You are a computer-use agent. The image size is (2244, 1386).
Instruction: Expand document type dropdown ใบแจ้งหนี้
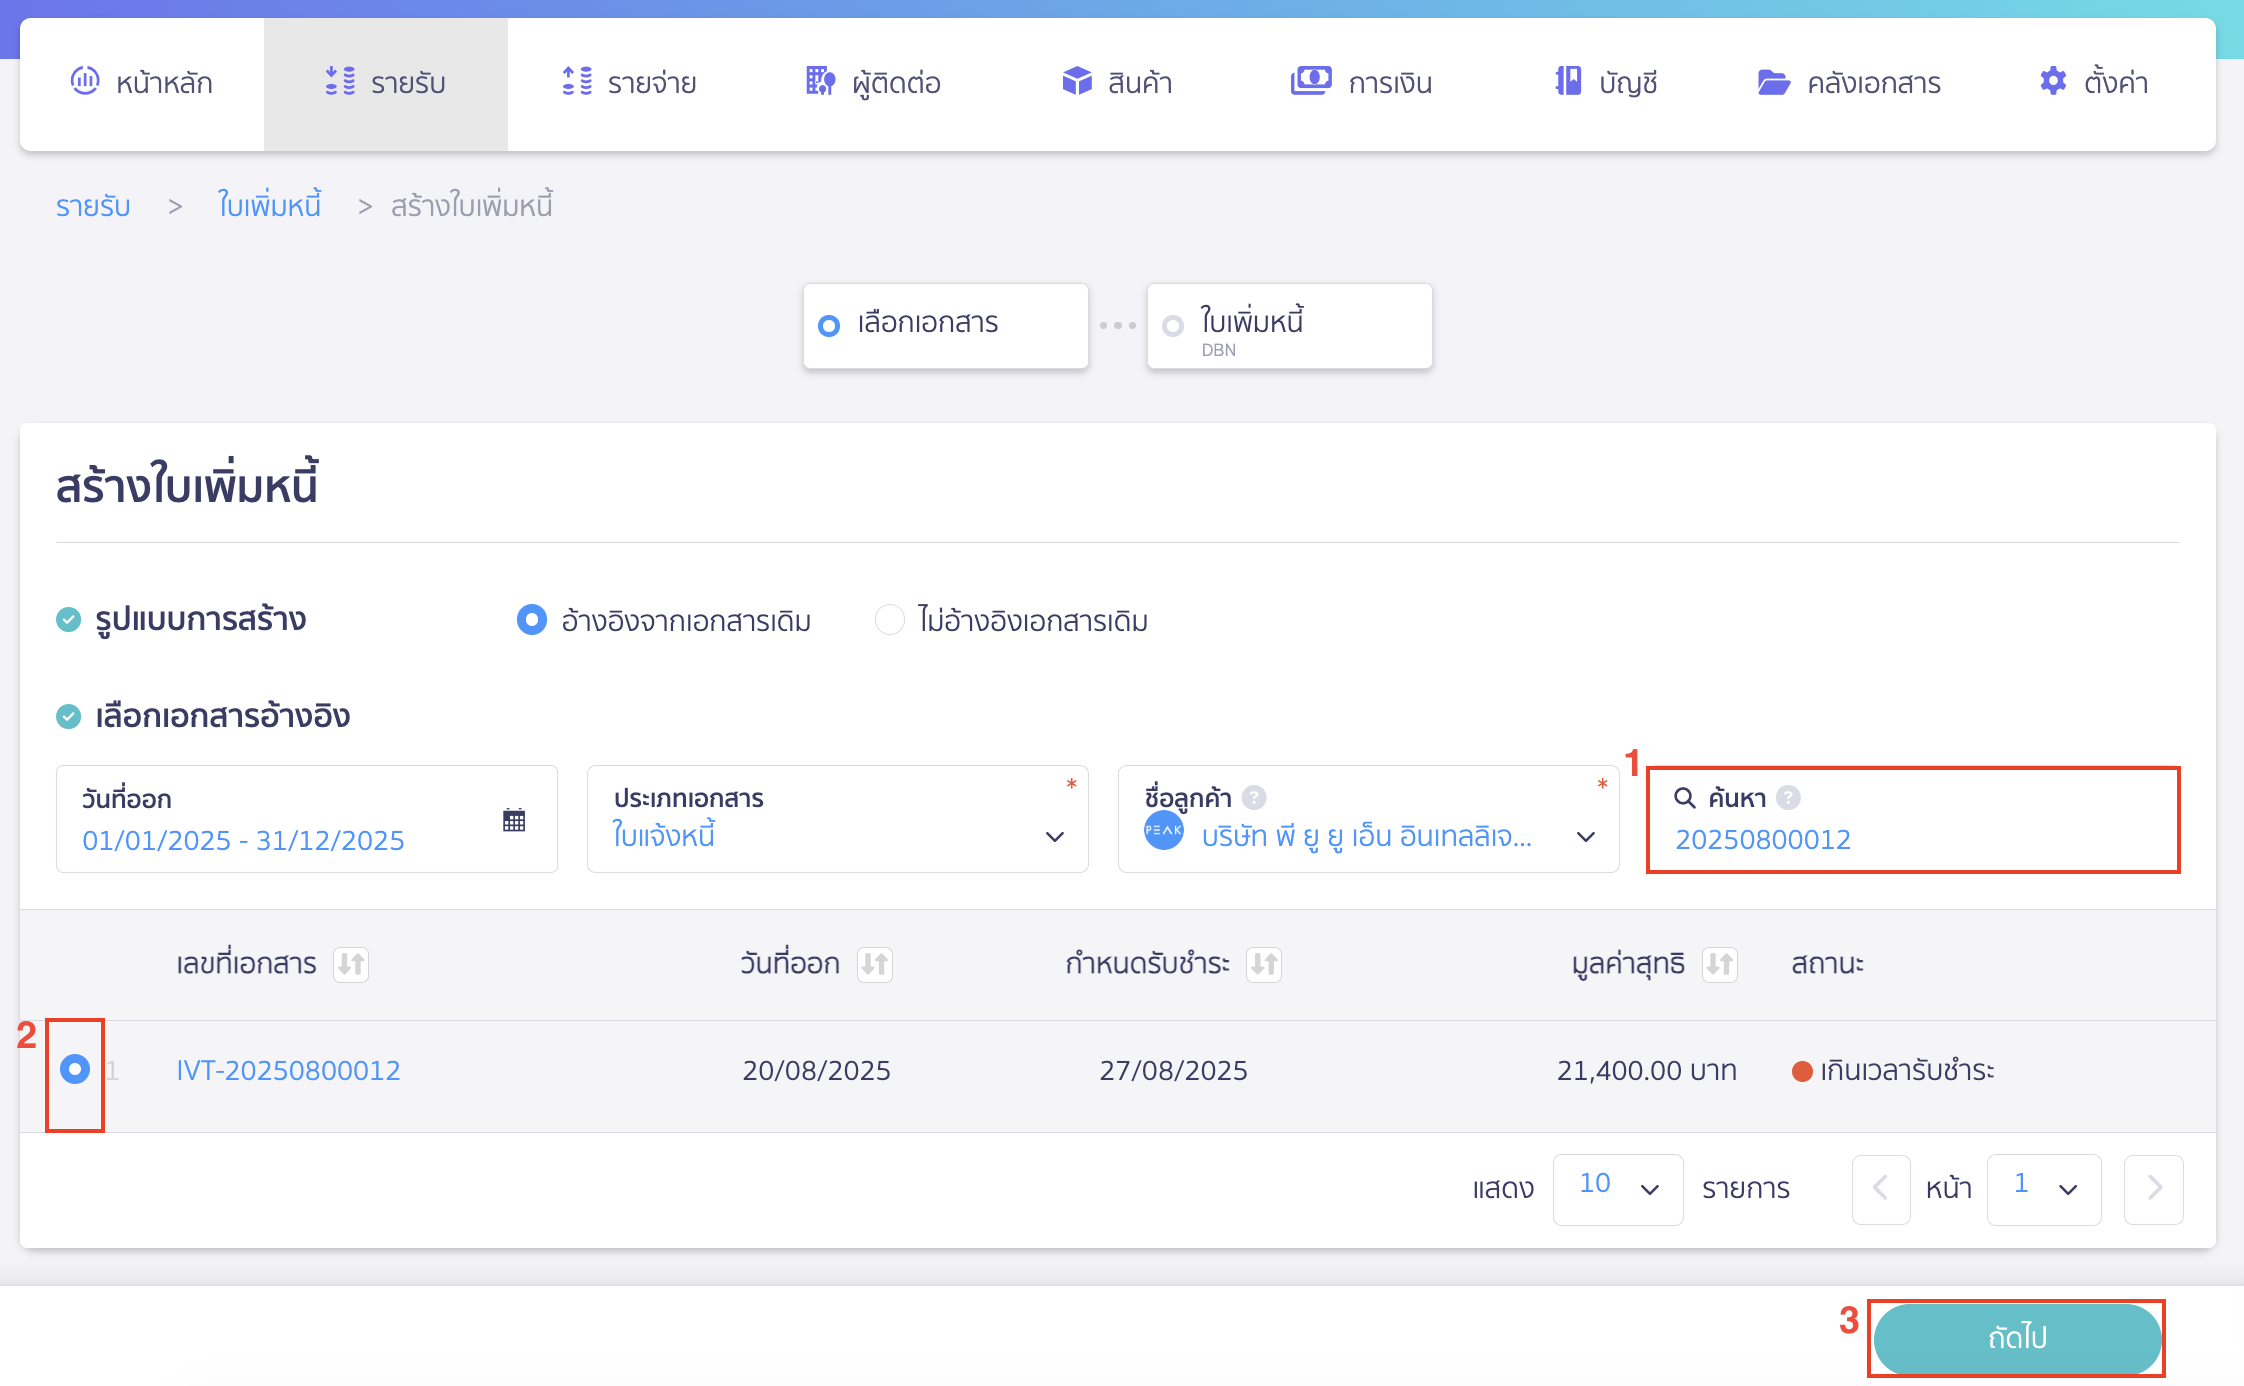pyautogui.click(x=1054, y=836)
